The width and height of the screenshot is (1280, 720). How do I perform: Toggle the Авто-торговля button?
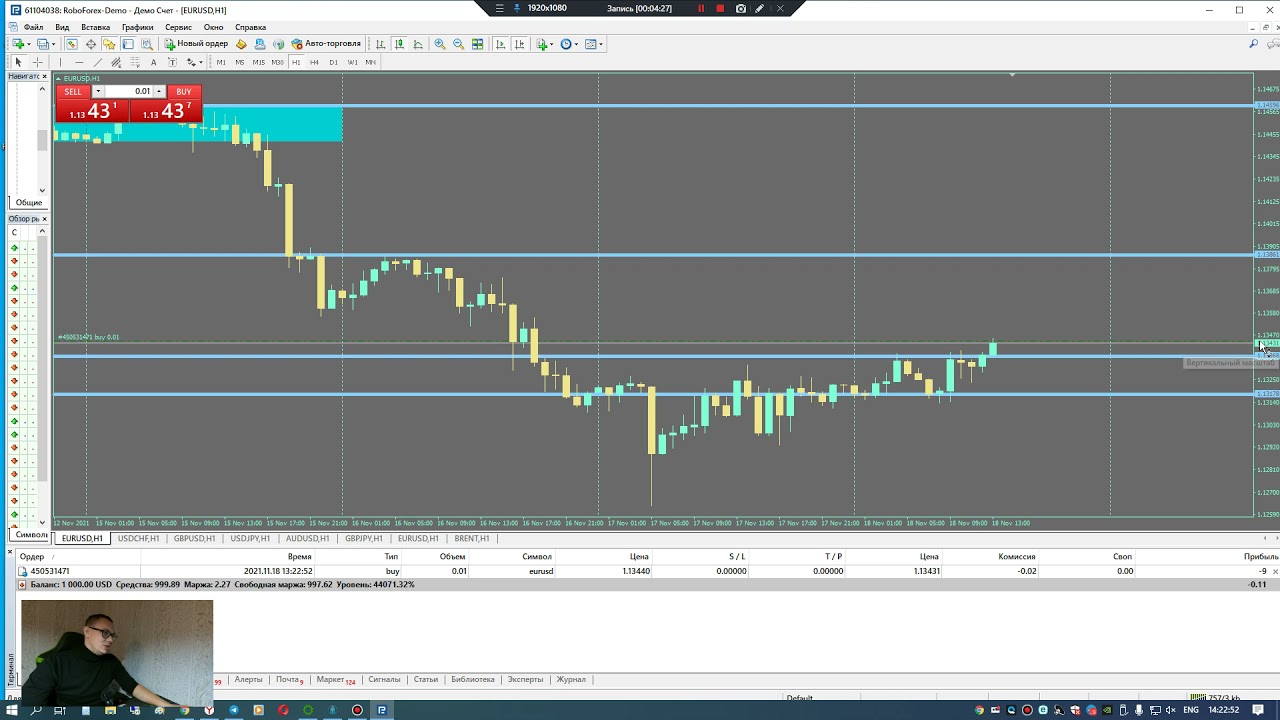(326, 44)
